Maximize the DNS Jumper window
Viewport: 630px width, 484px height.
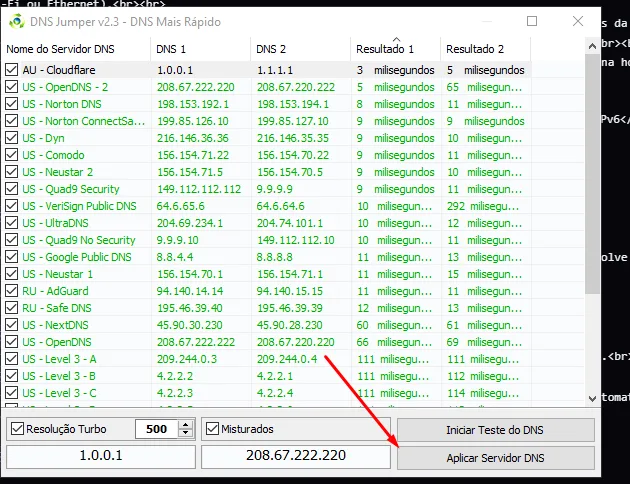click(x=532, y=21)
